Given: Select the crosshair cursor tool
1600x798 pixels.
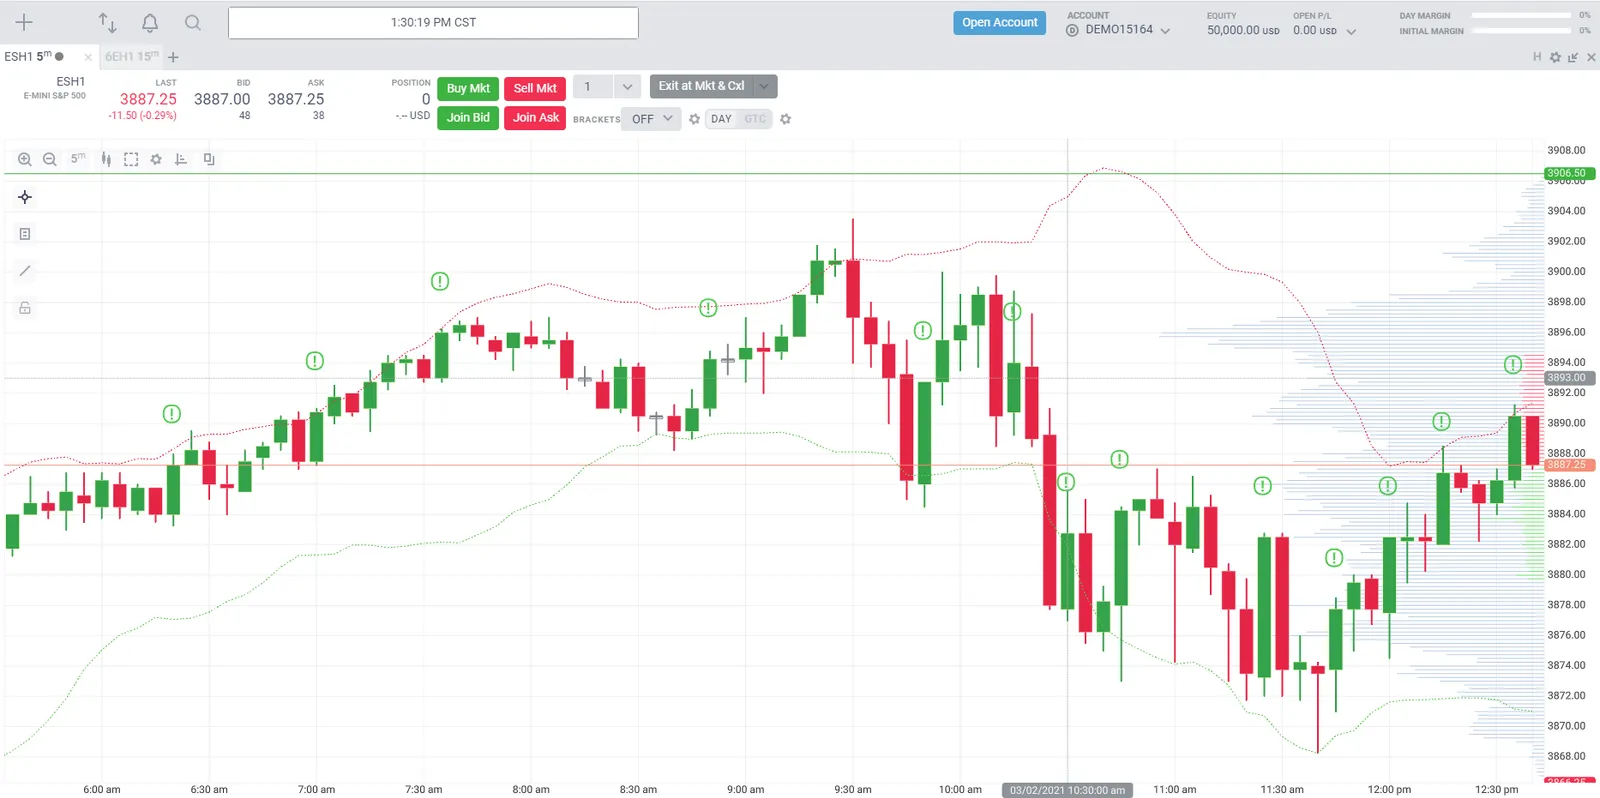Looking at the screenshot, I should coord(25,197).
